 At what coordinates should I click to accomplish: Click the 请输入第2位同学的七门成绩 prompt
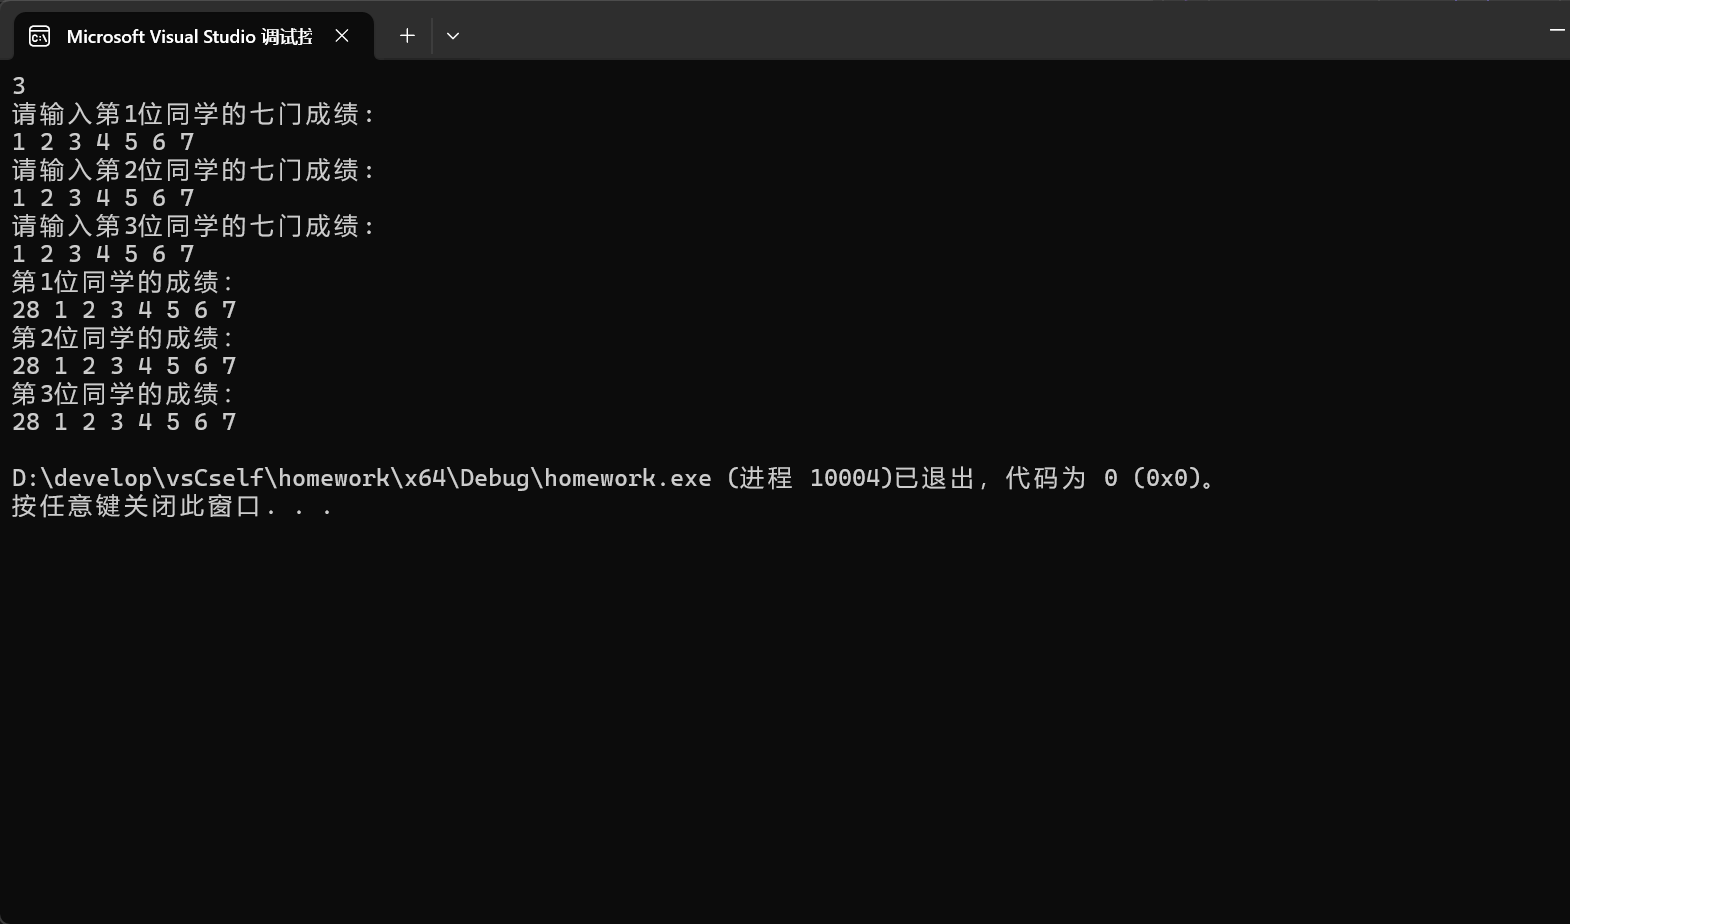(x=190, y=170)
